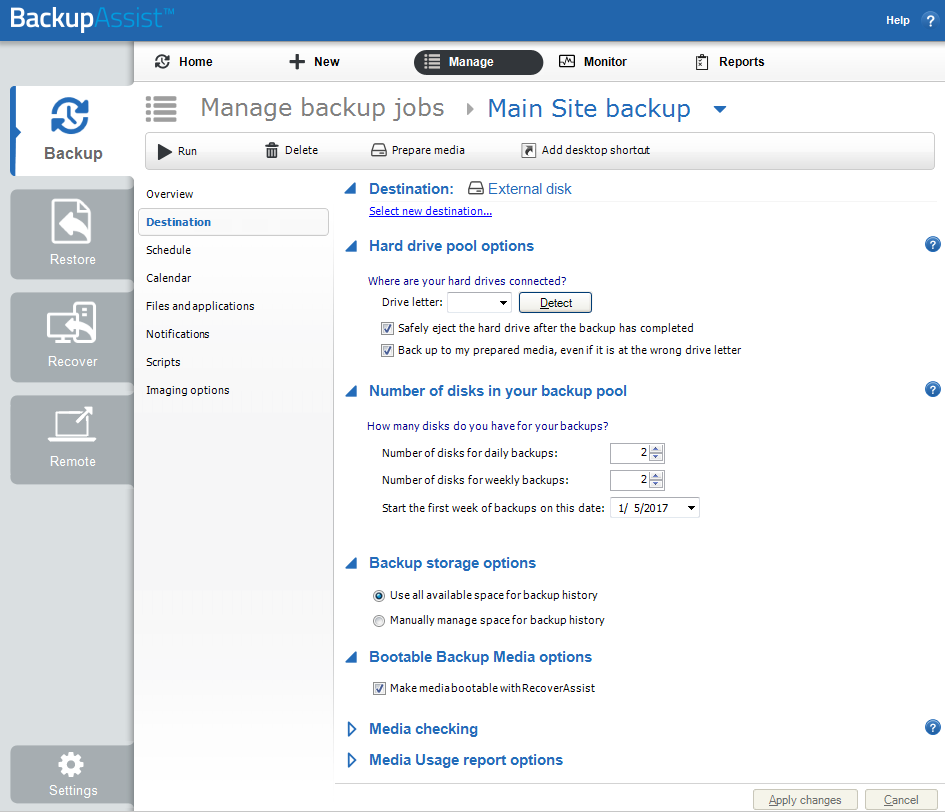
Task: Increase number of disks for weekly backups
Action: pos(656,476)
